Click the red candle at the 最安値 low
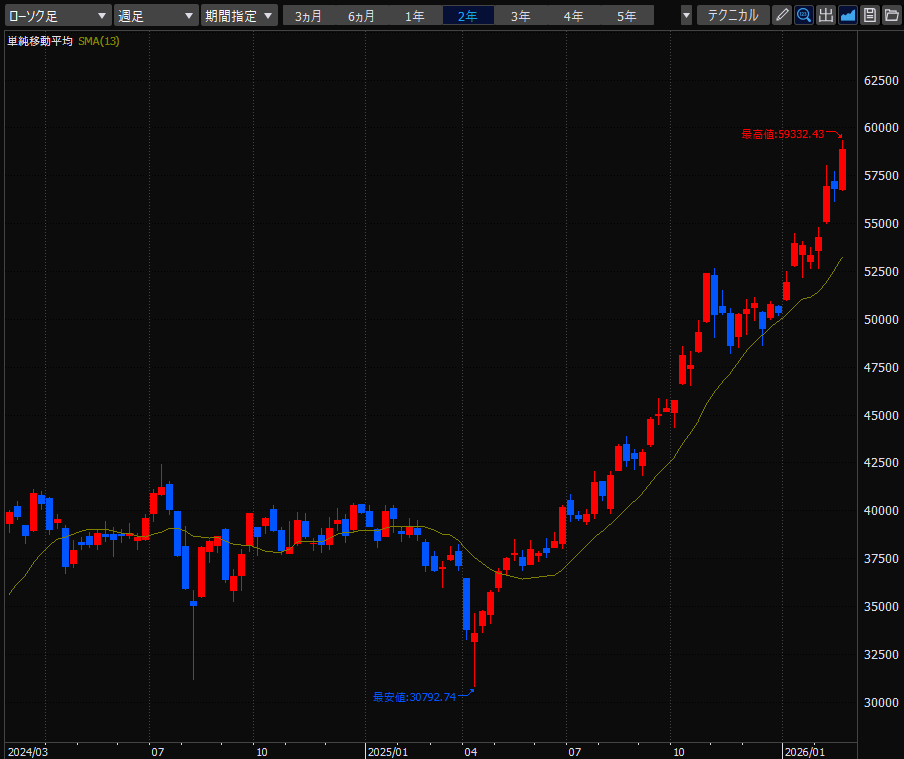 click(x=474, y=637)
